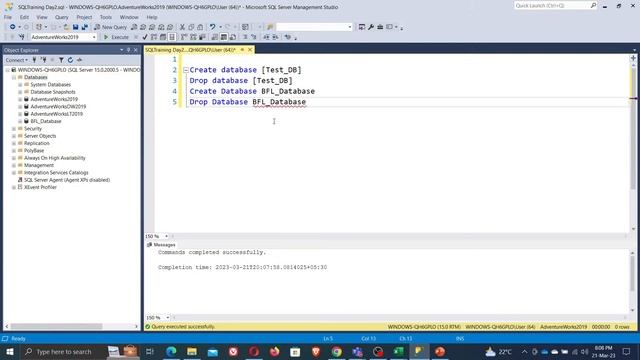Click the New Query toolbar button
This screenshot has height=360, width=640.
coord(111,27)
